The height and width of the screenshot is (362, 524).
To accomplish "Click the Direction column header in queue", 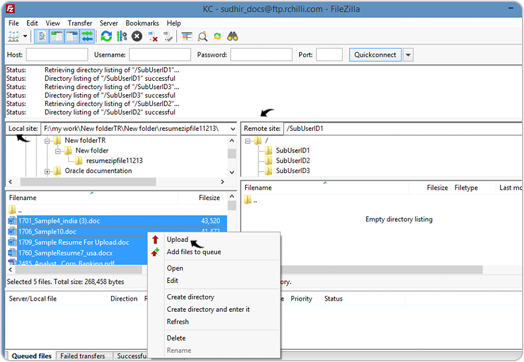I will (x=124, y=298).
